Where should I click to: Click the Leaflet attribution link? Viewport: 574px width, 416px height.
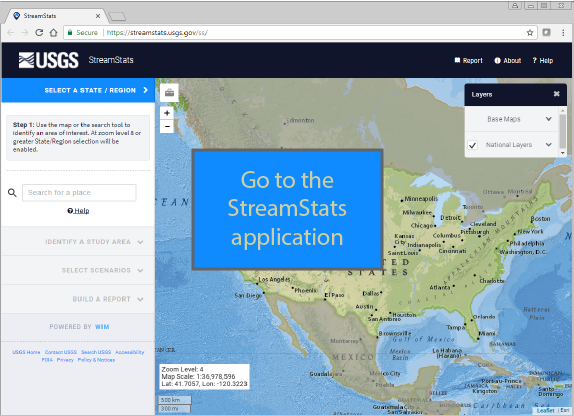[545, 411]
